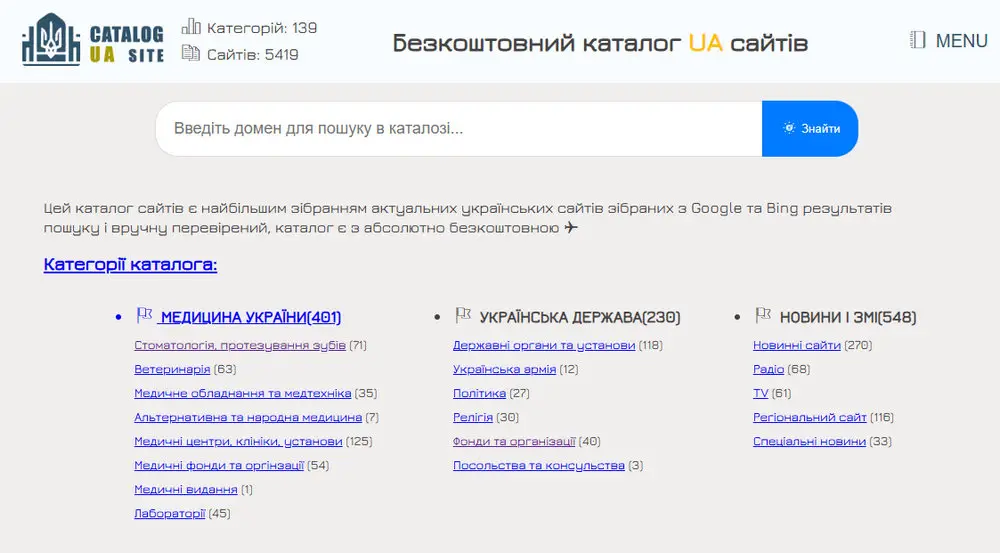Viewport: 1000px width, 553px height.
Task: Click the categories count chart icon
Action: (191, 26)
